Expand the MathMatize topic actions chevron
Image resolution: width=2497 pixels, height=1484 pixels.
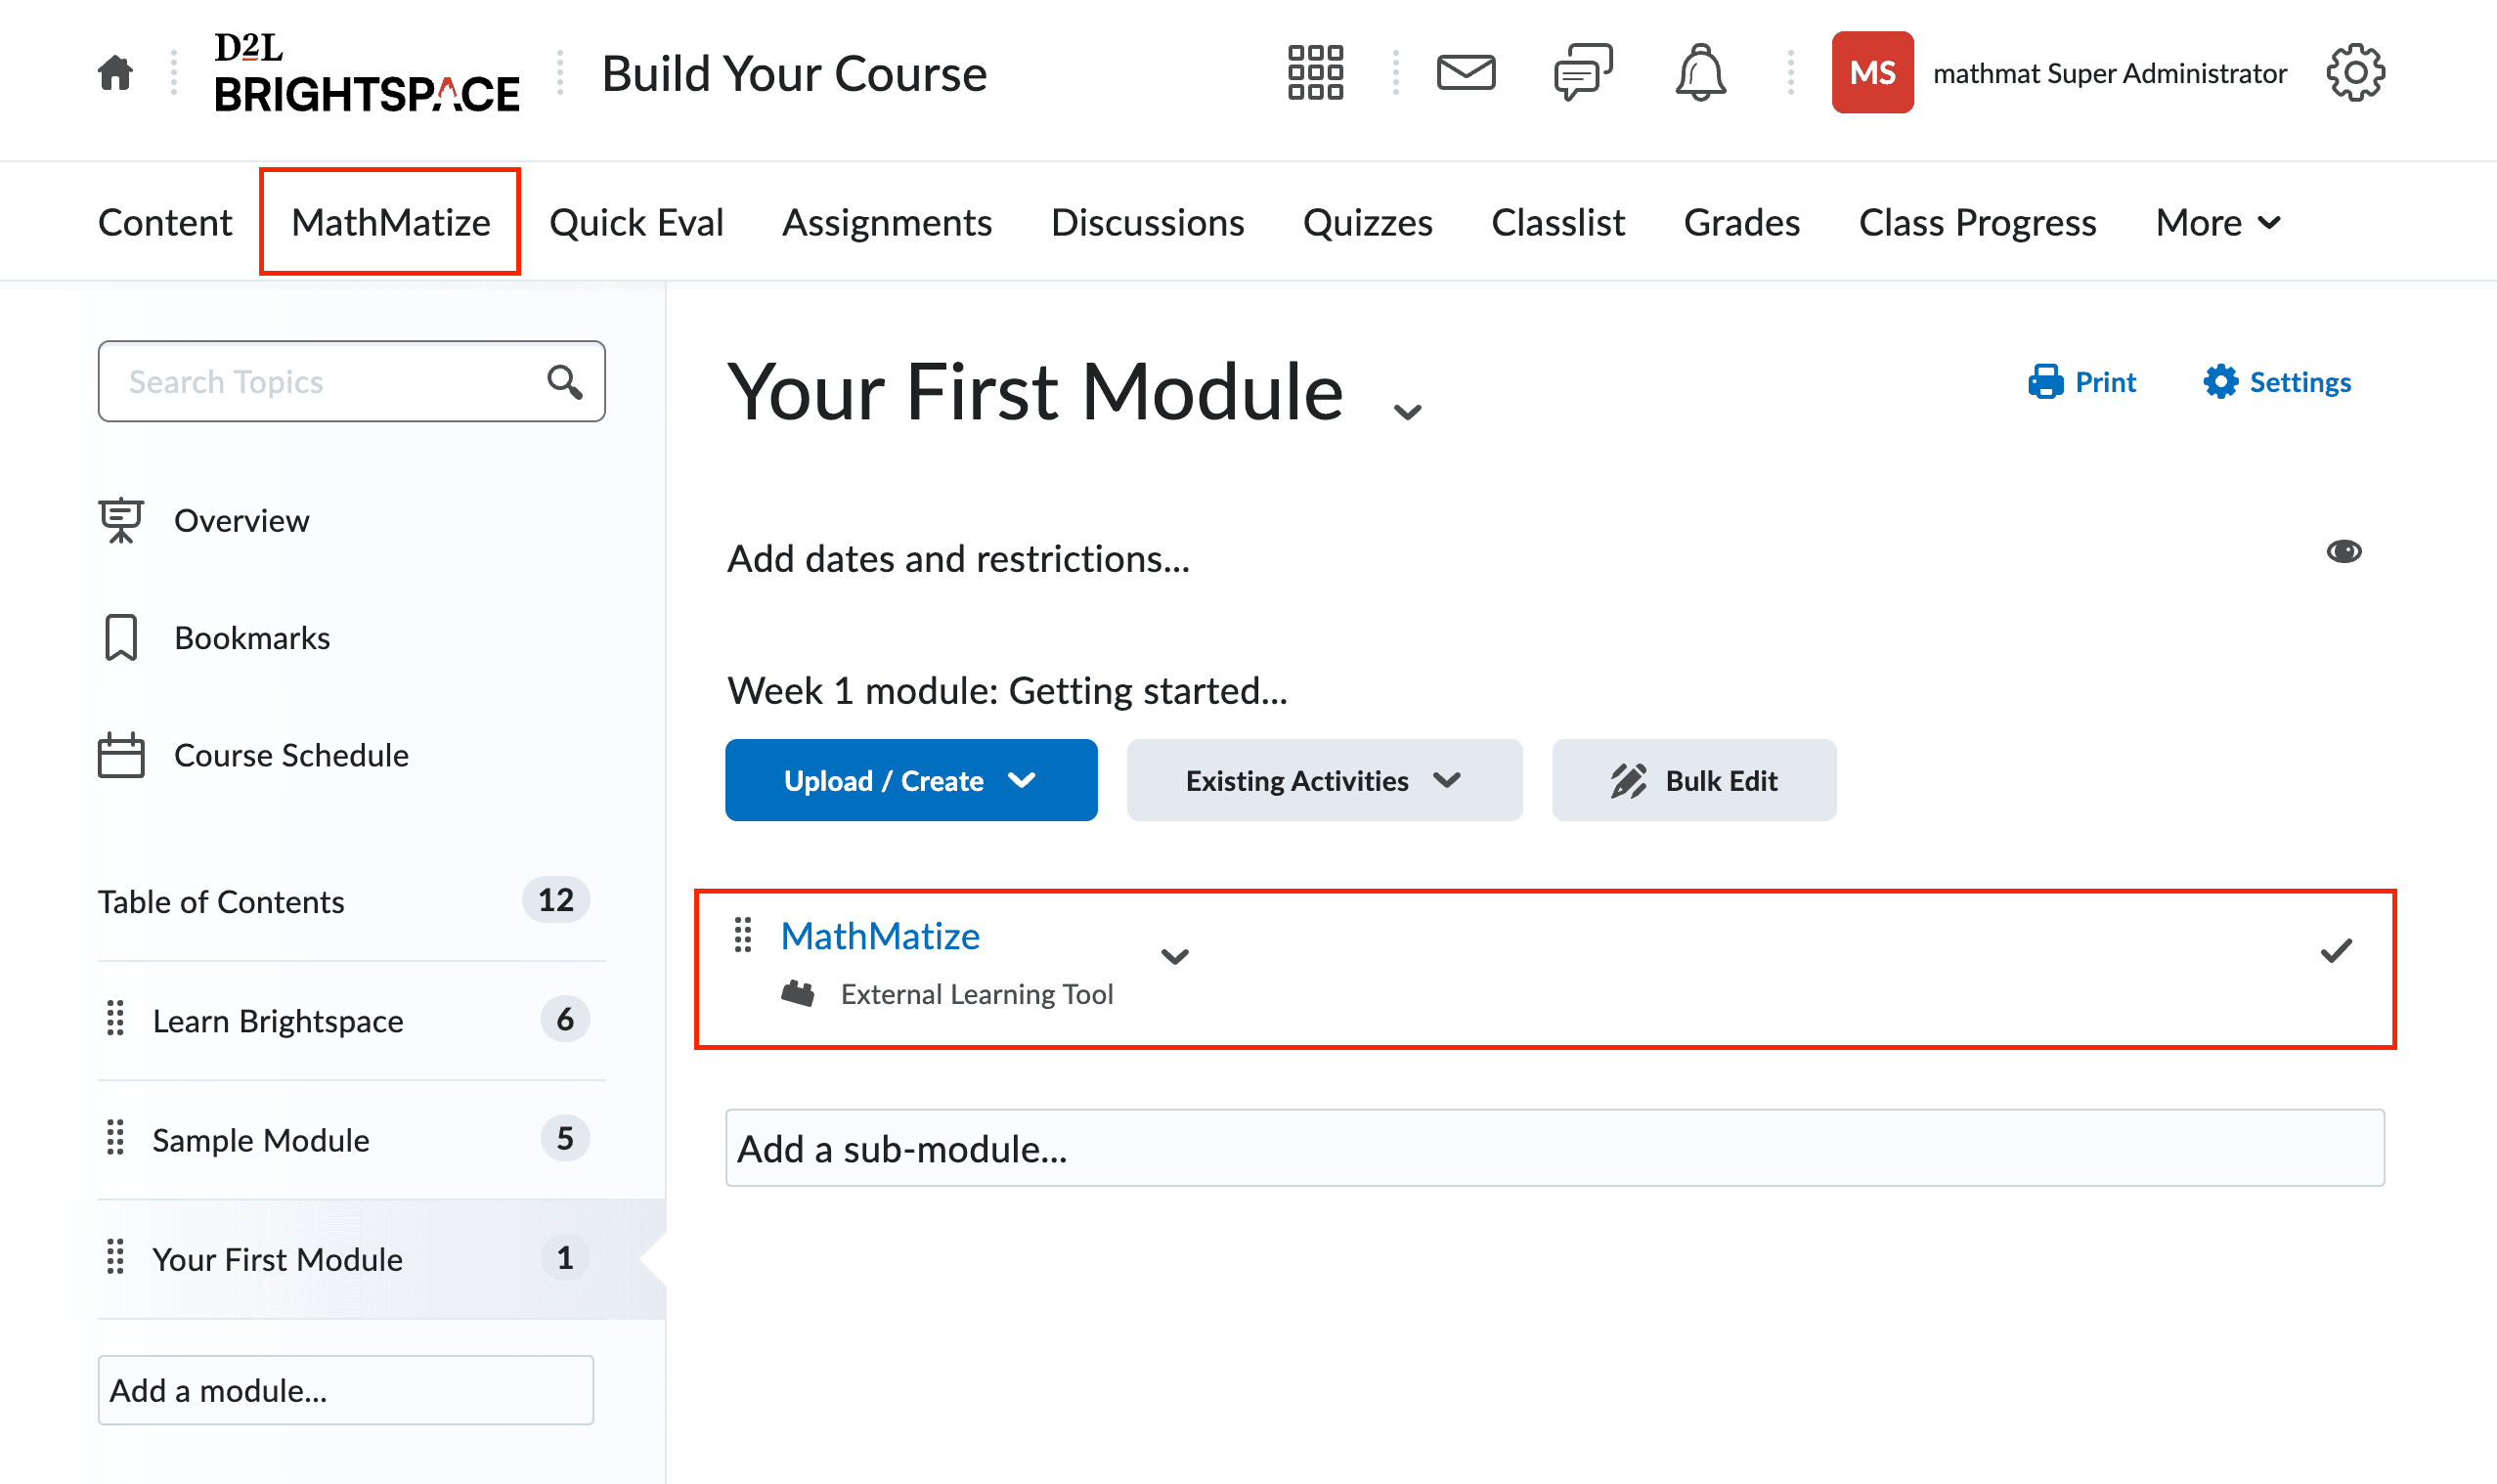(x=1175, y=957)
